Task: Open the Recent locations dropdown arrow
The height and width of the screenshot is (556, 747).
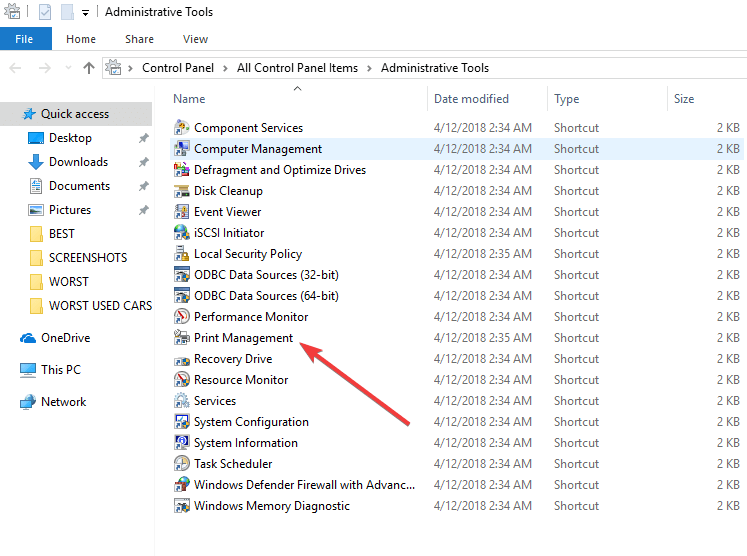Action: click(68, 68)
